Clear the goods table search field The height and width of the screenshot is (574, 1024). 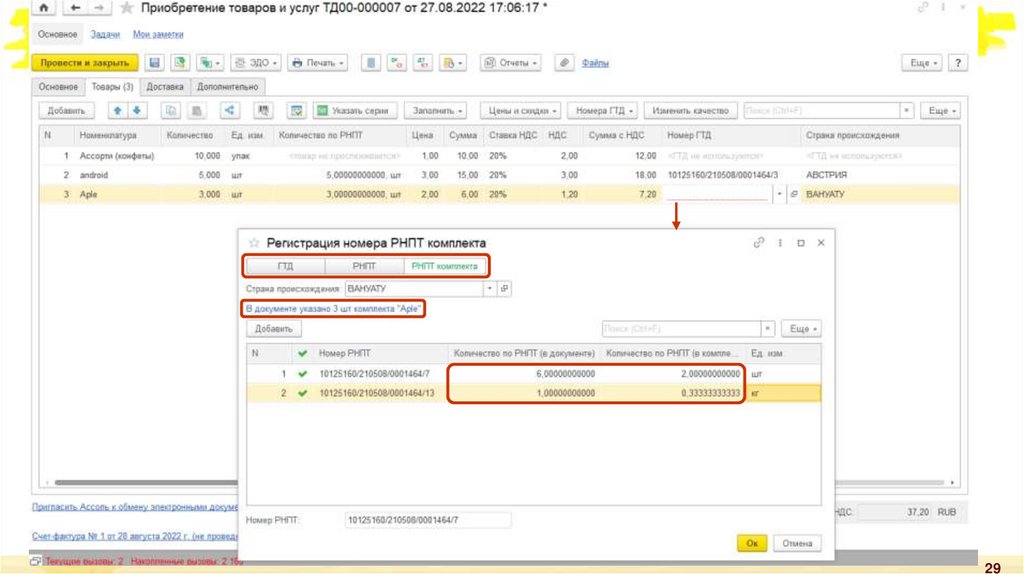click(906, 110)
